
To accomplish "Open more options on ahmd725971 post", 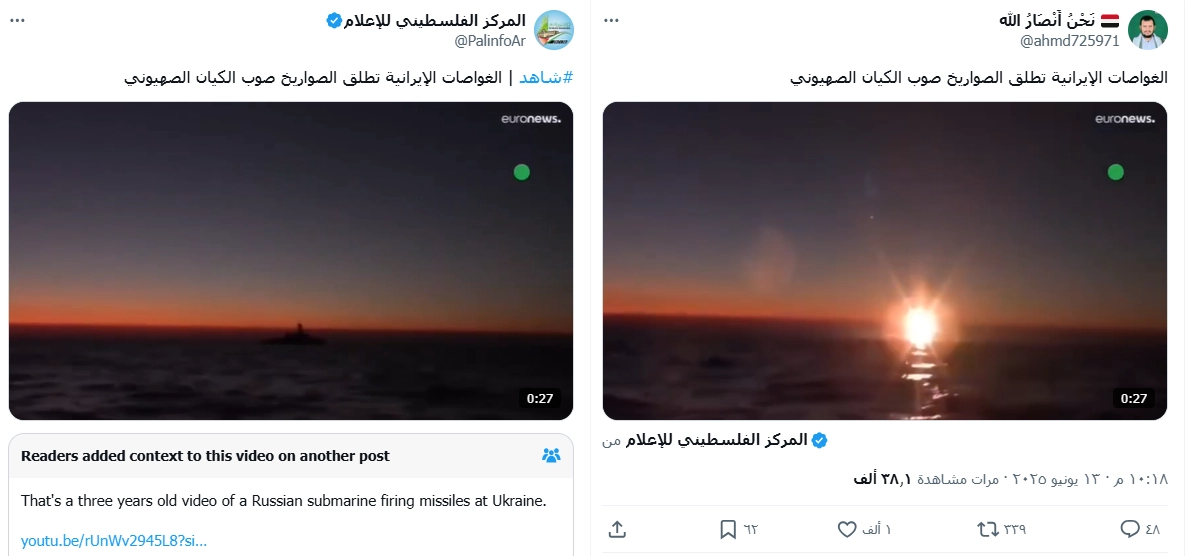I will click(611, 20).
